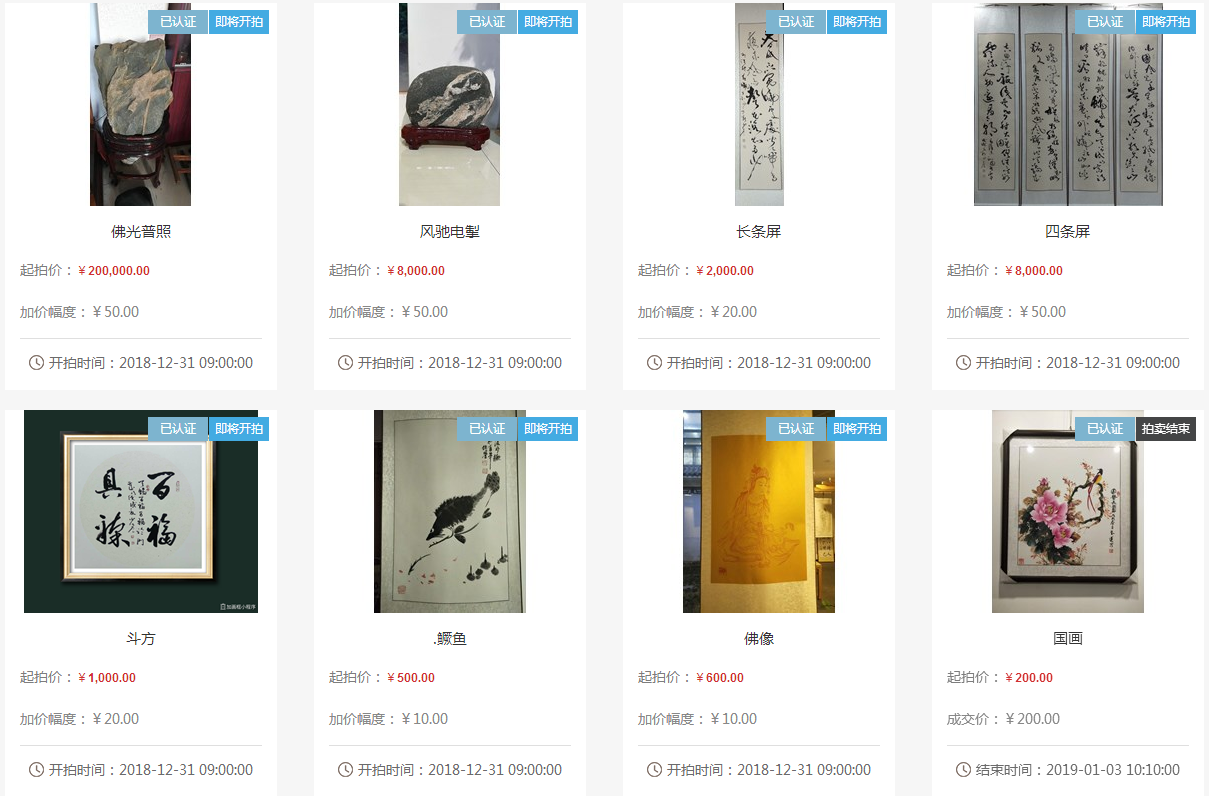Click the clock icon under 风驰电掣
The image size is (1209, 796).
point(345,363)
